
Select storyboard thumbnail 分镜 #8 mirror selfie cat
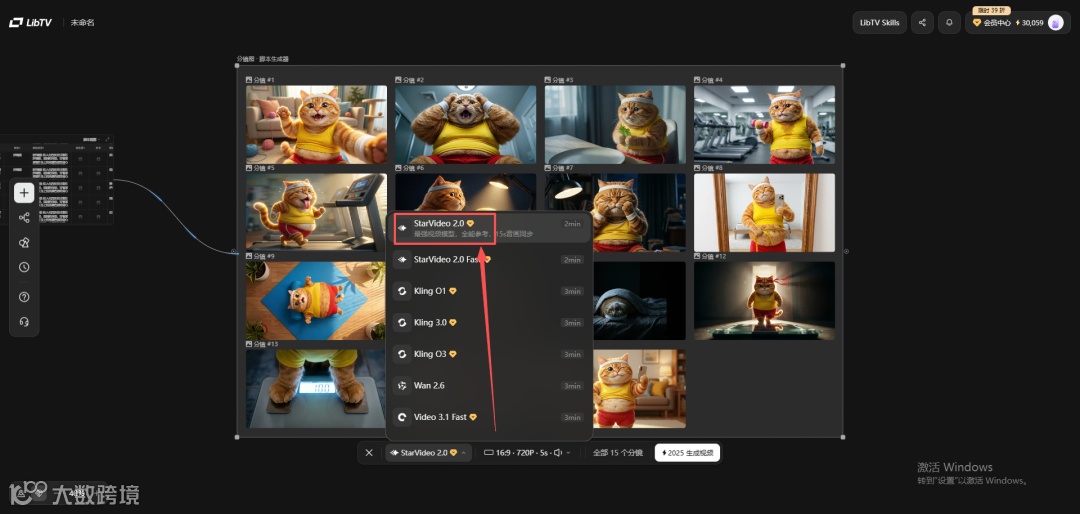click(765, 212)
